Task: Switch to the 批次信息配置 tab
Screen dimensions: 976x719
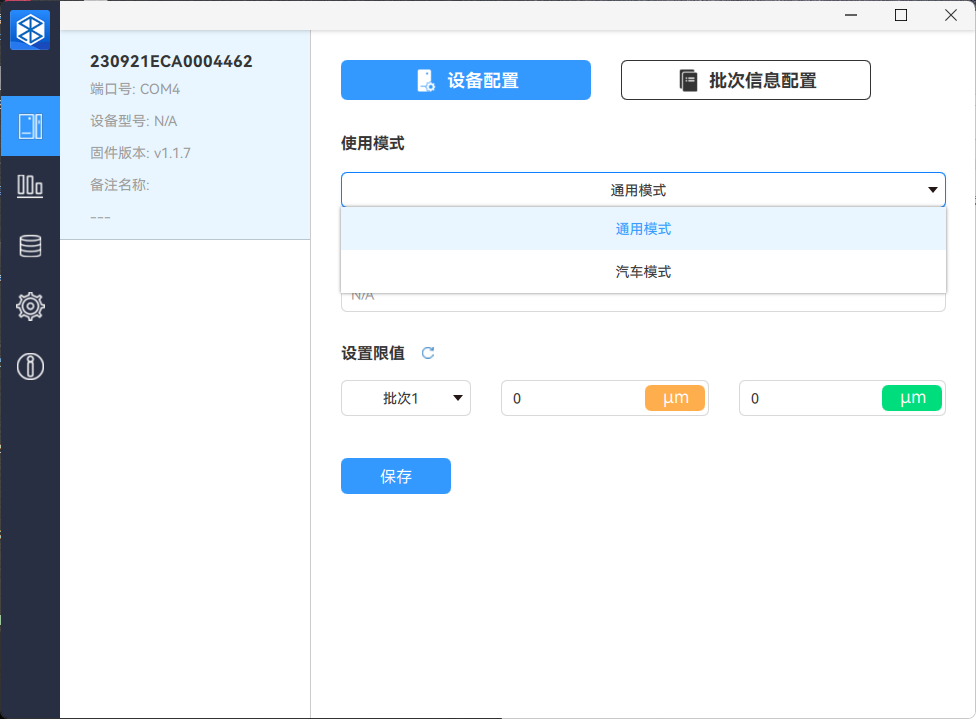Action: [x=746, y=80]
